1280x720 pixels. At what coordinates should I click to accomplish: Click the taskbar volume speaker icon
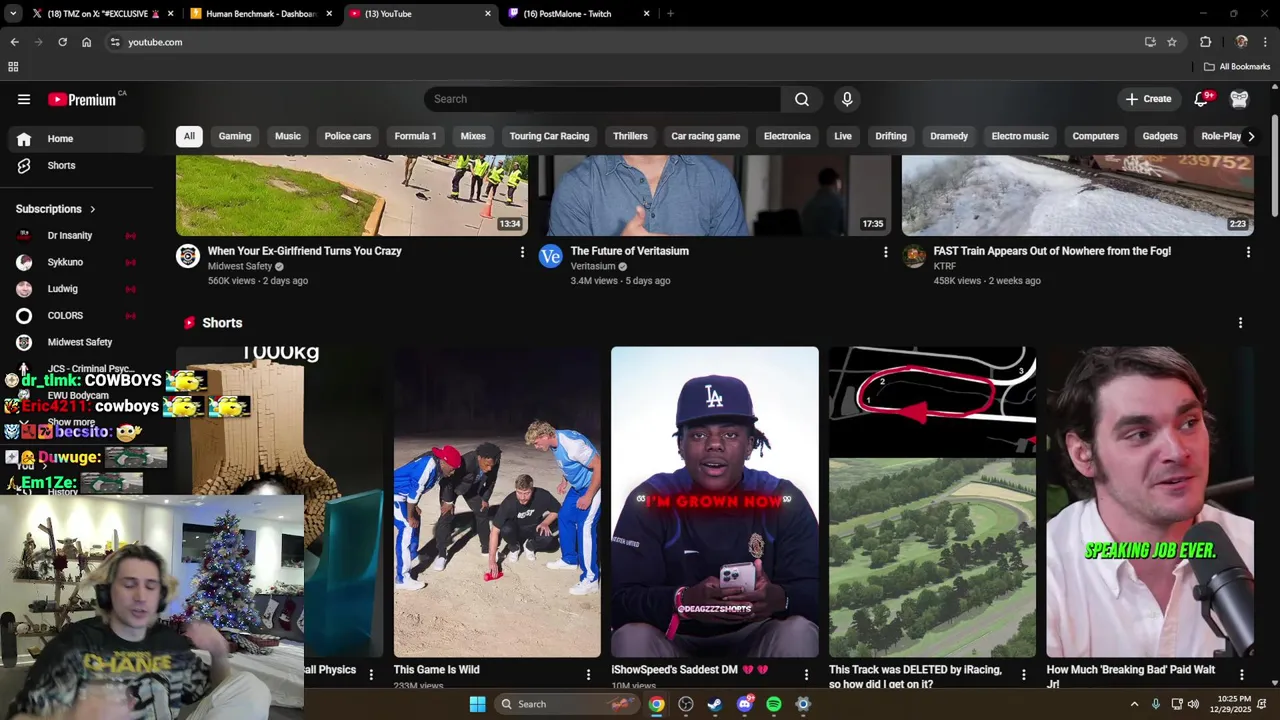pos(1193,704)
